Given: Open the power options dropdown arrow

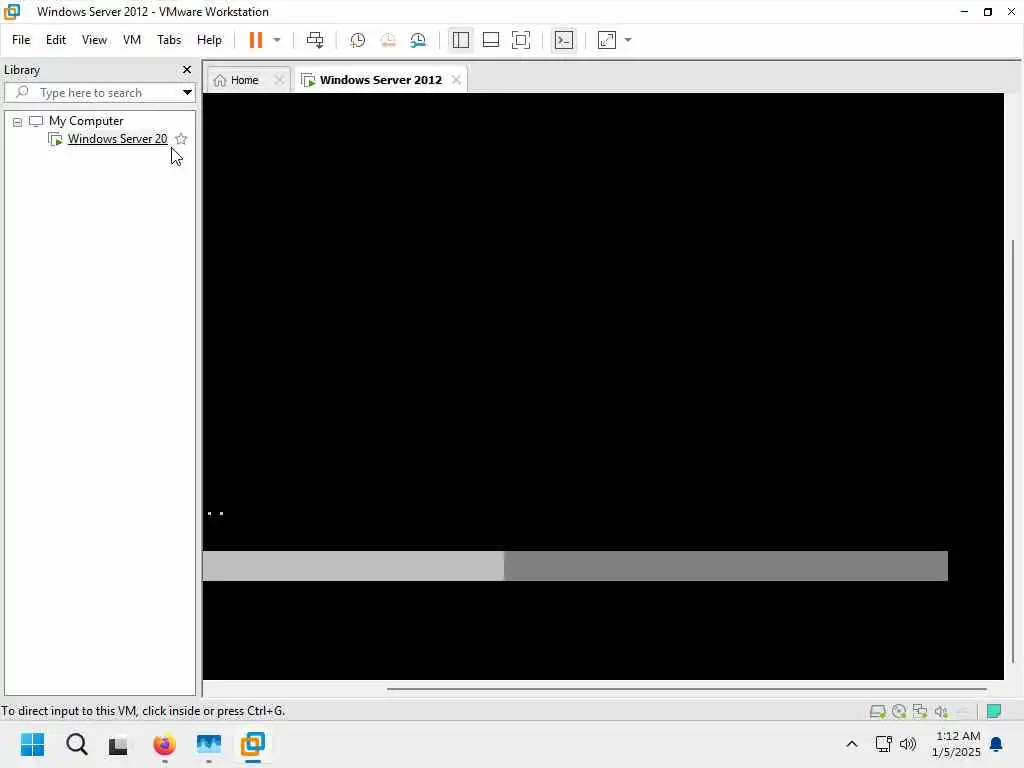Looking at the screenshot, I should pyautogui.click(x=277, y=40).
